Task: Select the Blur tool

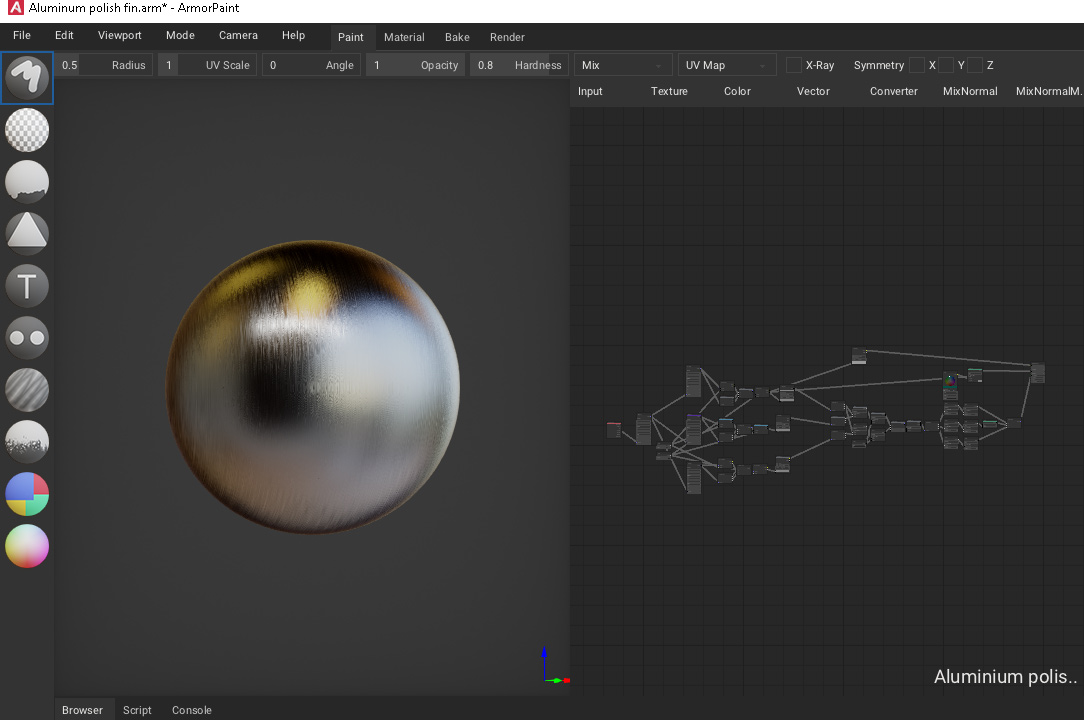Action: coord(26,390)
